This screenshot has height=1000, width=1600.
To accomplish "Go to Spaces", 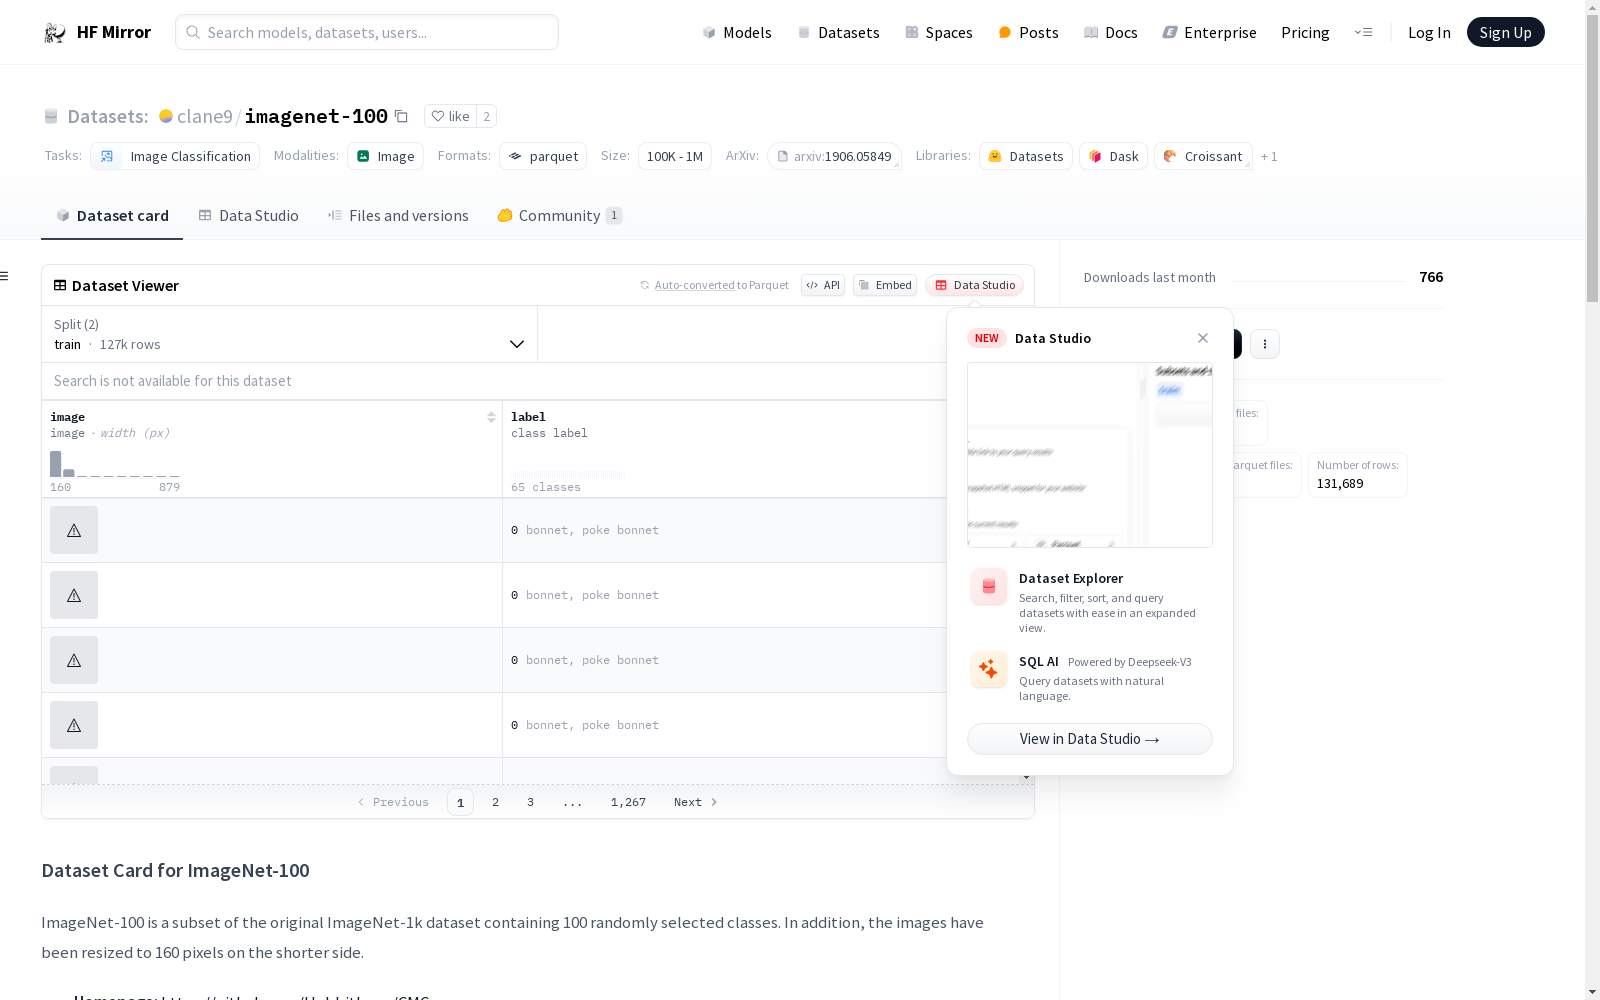I will tap(939, 32).
